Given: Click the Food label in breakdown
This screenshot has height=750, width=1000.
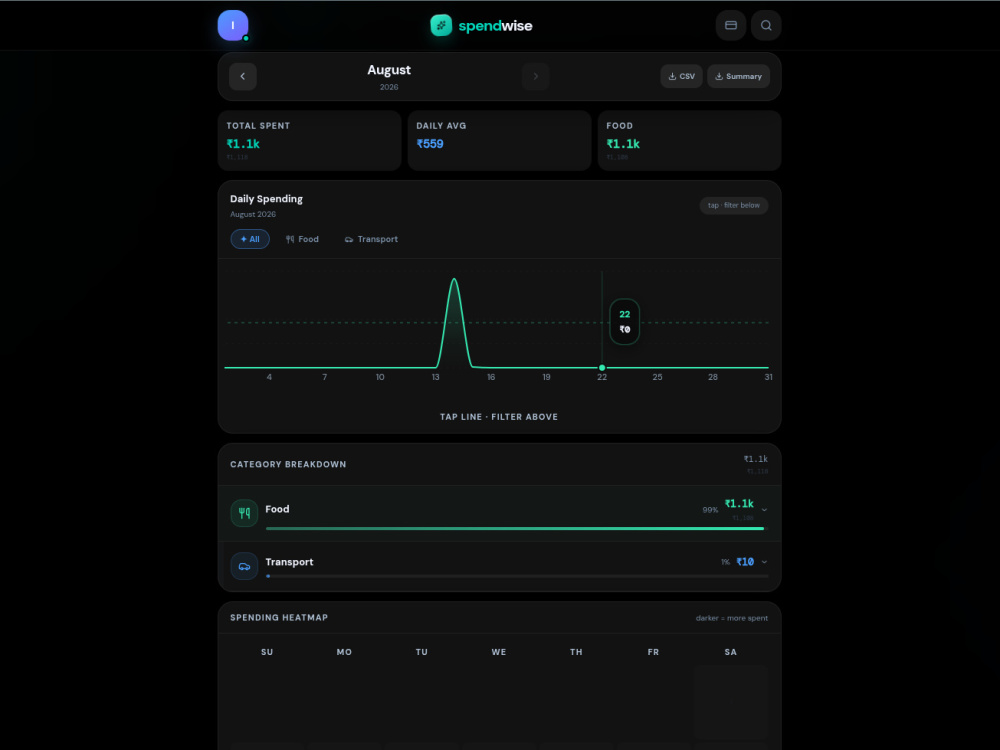Looking at the screenshot, I should 277,509.
